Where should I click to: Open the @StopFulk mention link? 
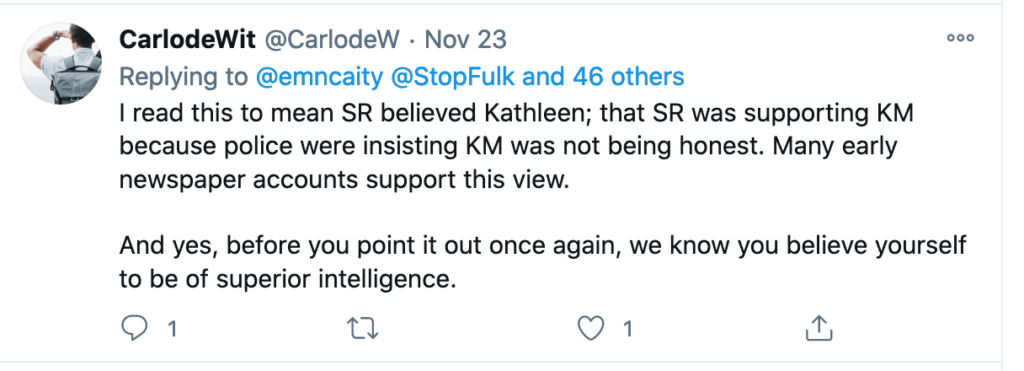(453, 77)
